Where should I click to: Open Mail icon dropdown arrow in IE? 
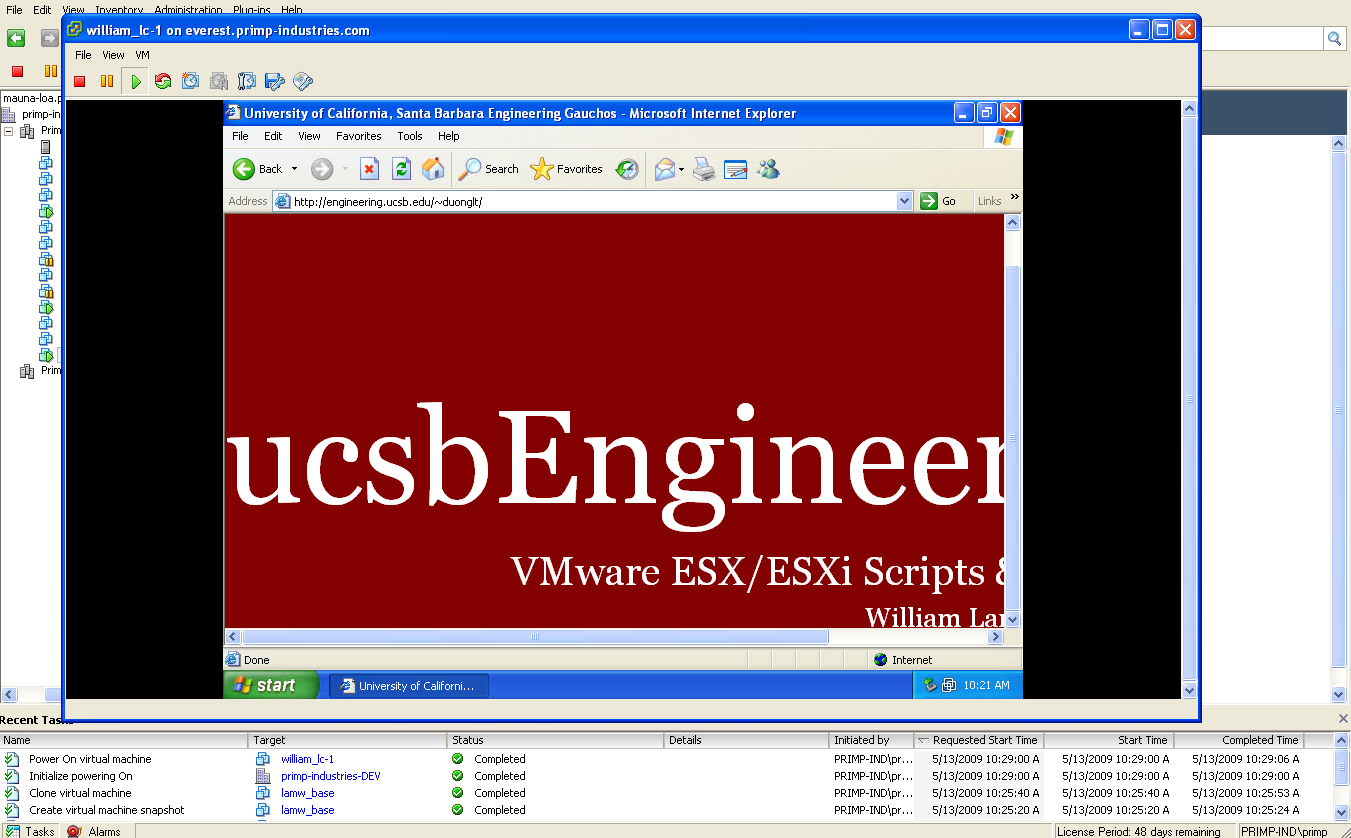pos(681,169)
